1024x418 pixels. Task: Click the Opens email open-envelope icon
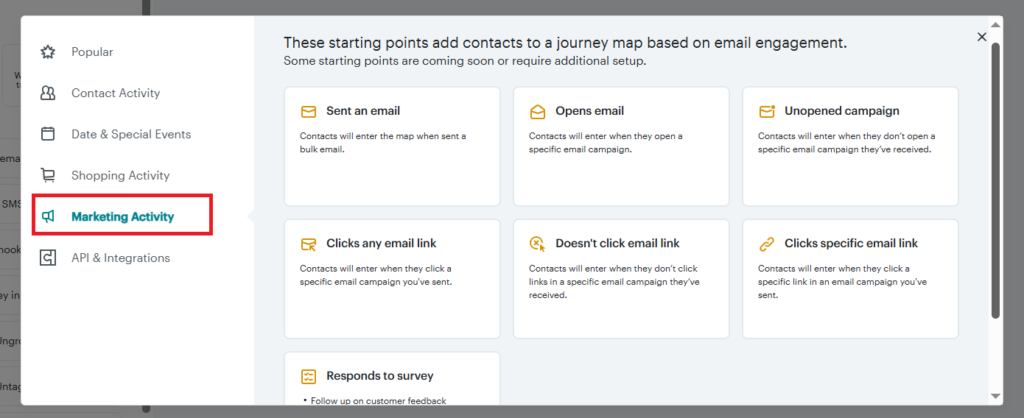(537, 112)
